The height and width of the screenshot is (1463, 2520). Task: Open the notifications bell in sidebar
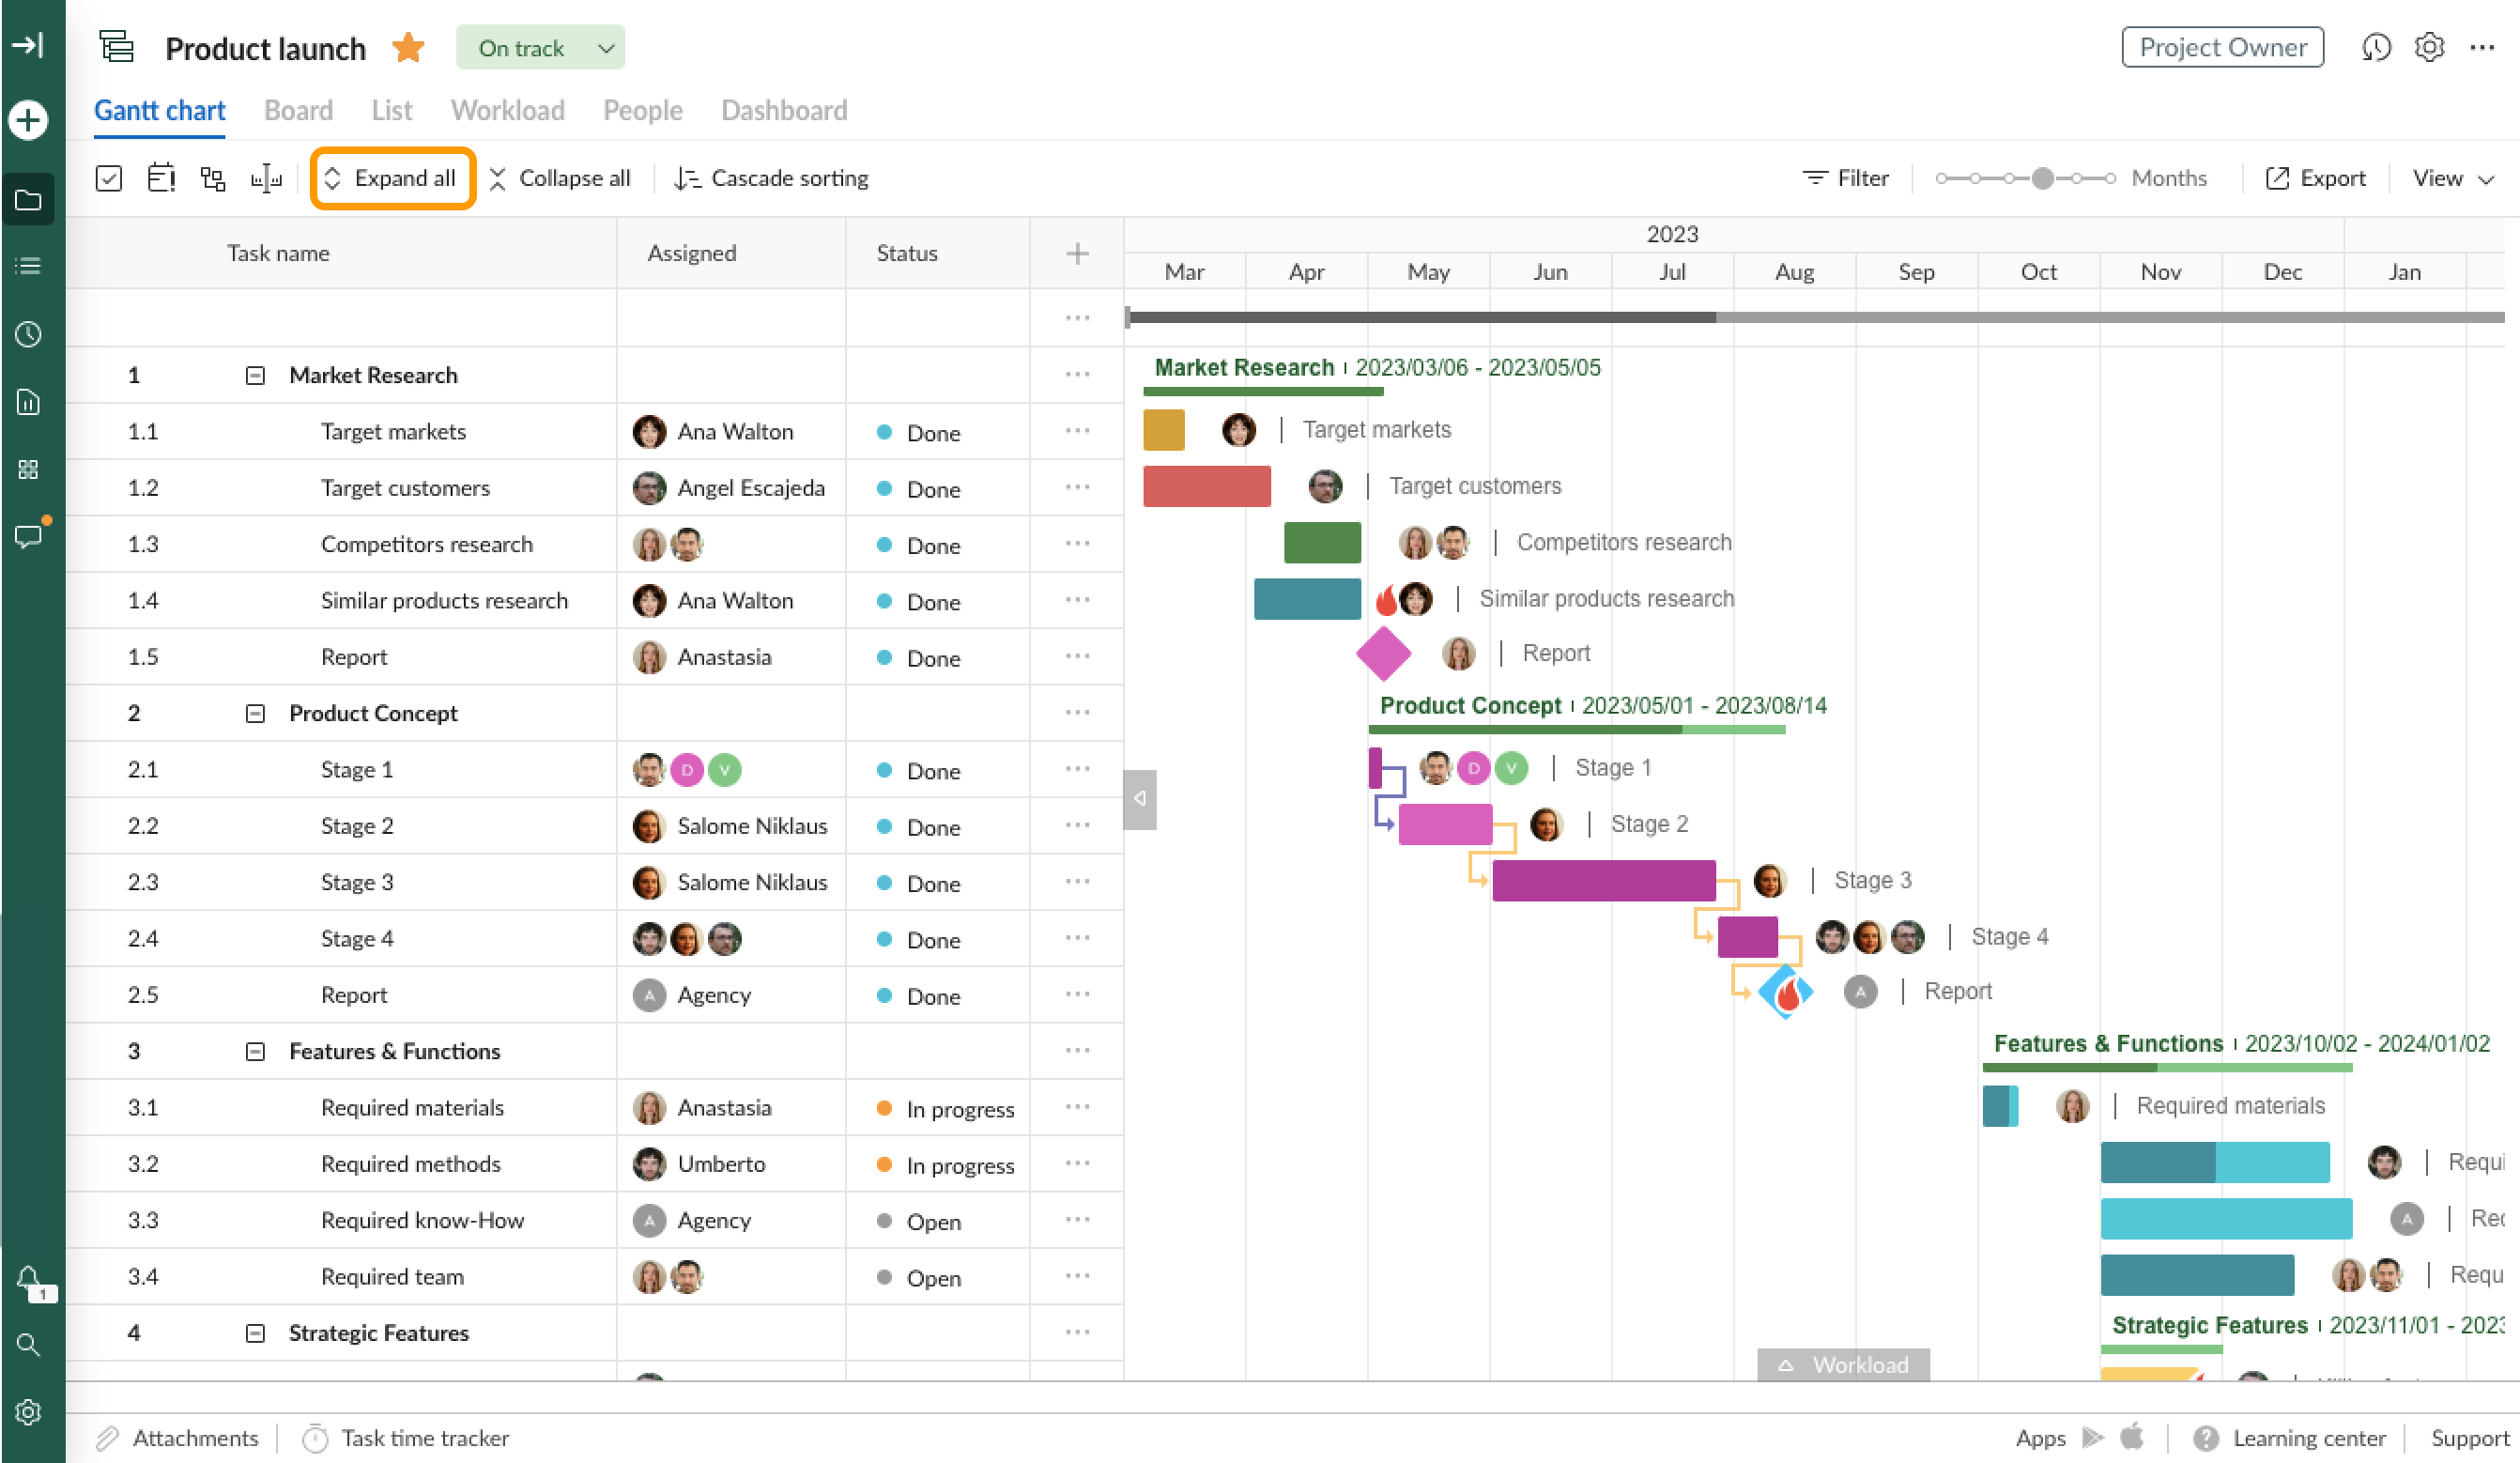(28, 1277)
